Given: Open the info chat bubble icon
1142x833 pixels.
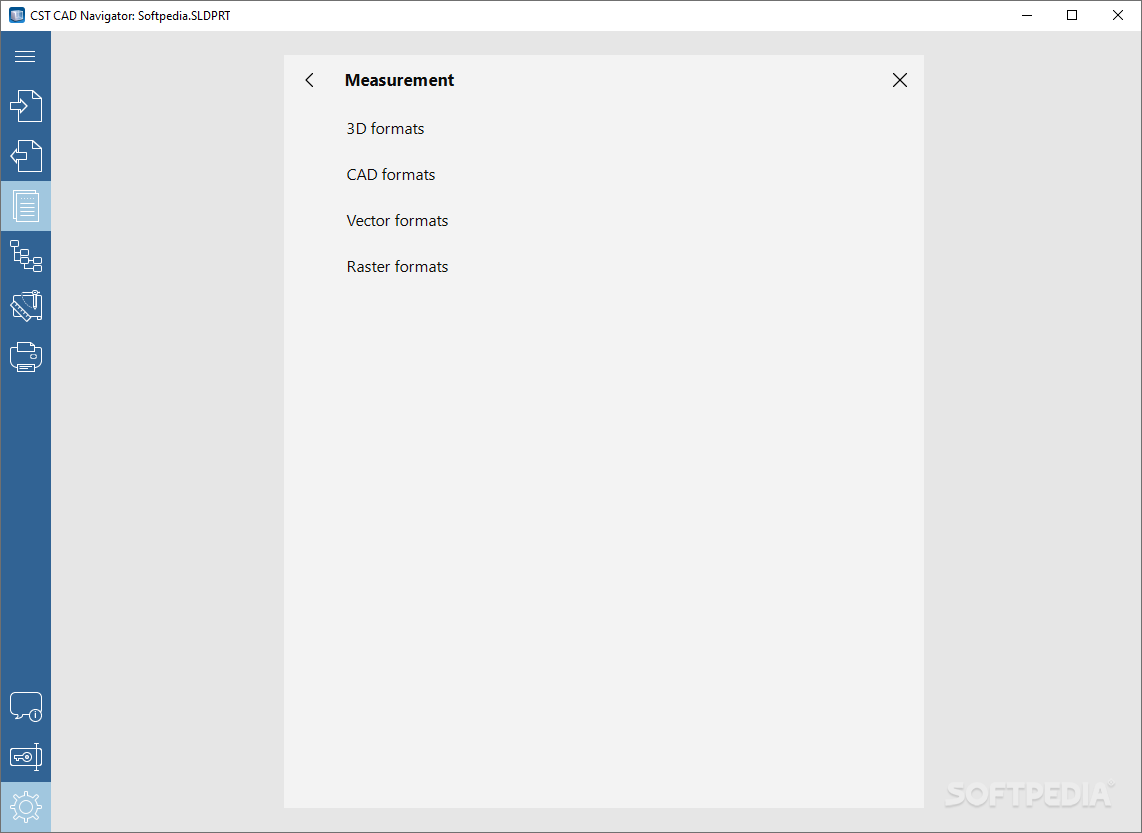Looking at the screenshot, I should [x=25, y=707].
